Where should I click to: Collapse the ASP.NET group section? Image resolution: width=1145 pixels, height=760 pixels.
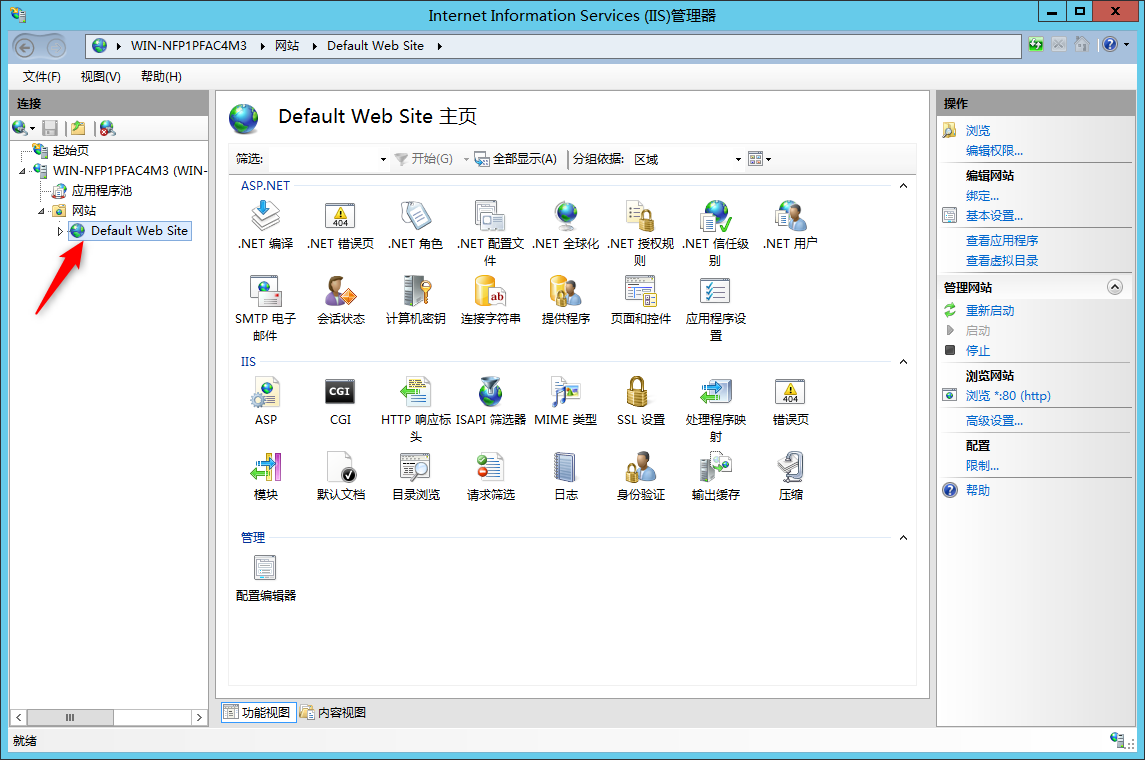[903, 185]
